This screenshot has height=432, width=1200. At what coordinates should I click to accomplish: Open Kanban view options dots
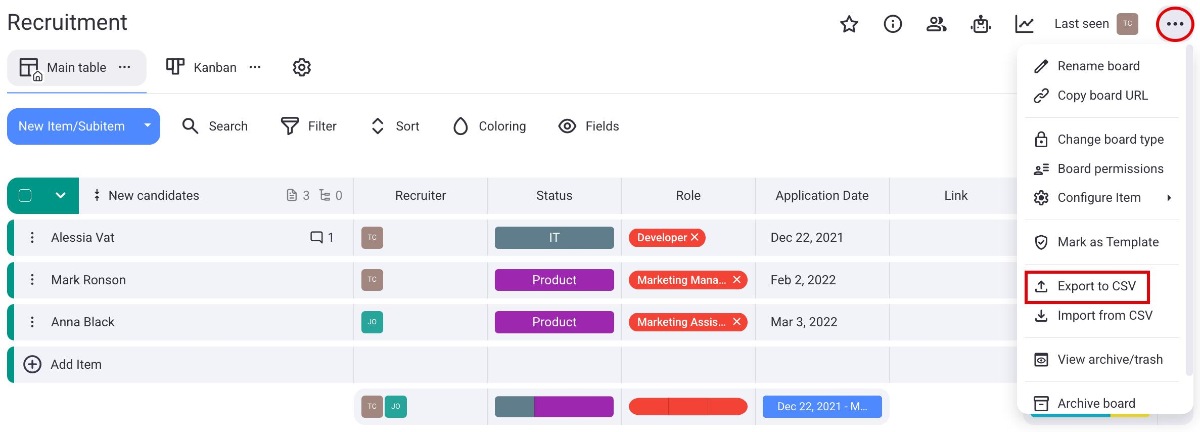click(255, 67)
